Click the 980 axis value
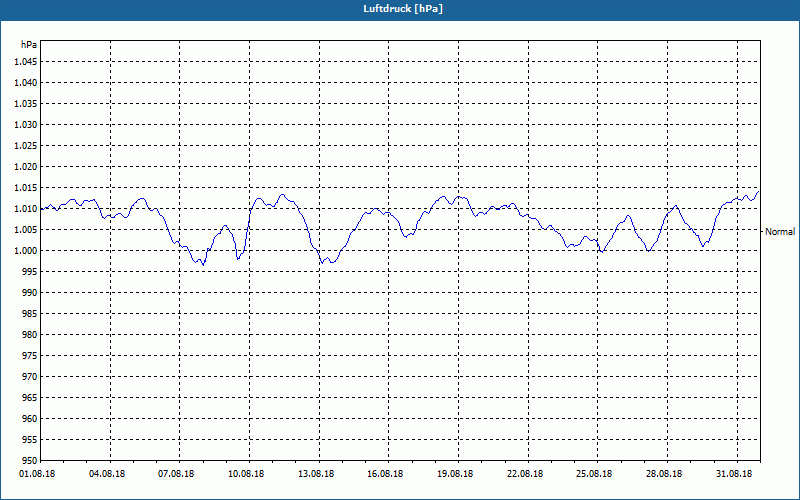Viewport: 800px width, 500px height. point(30,335)
